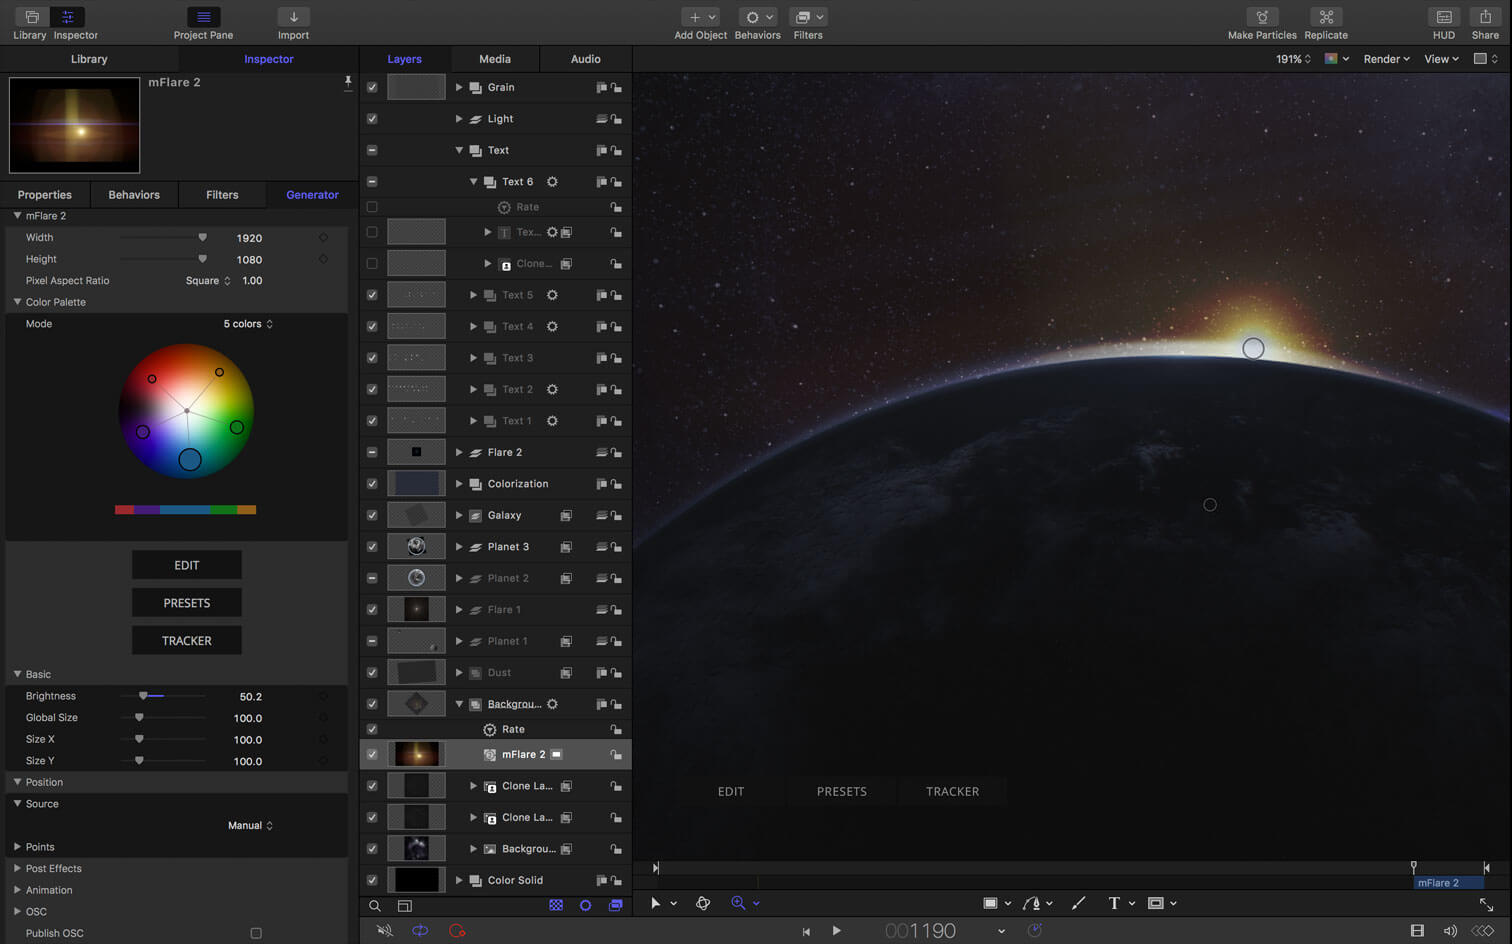Toggle visibility checkbox for mFlare 2 layer
Screen dimensions: 1512x944
(x=372, y=755)
